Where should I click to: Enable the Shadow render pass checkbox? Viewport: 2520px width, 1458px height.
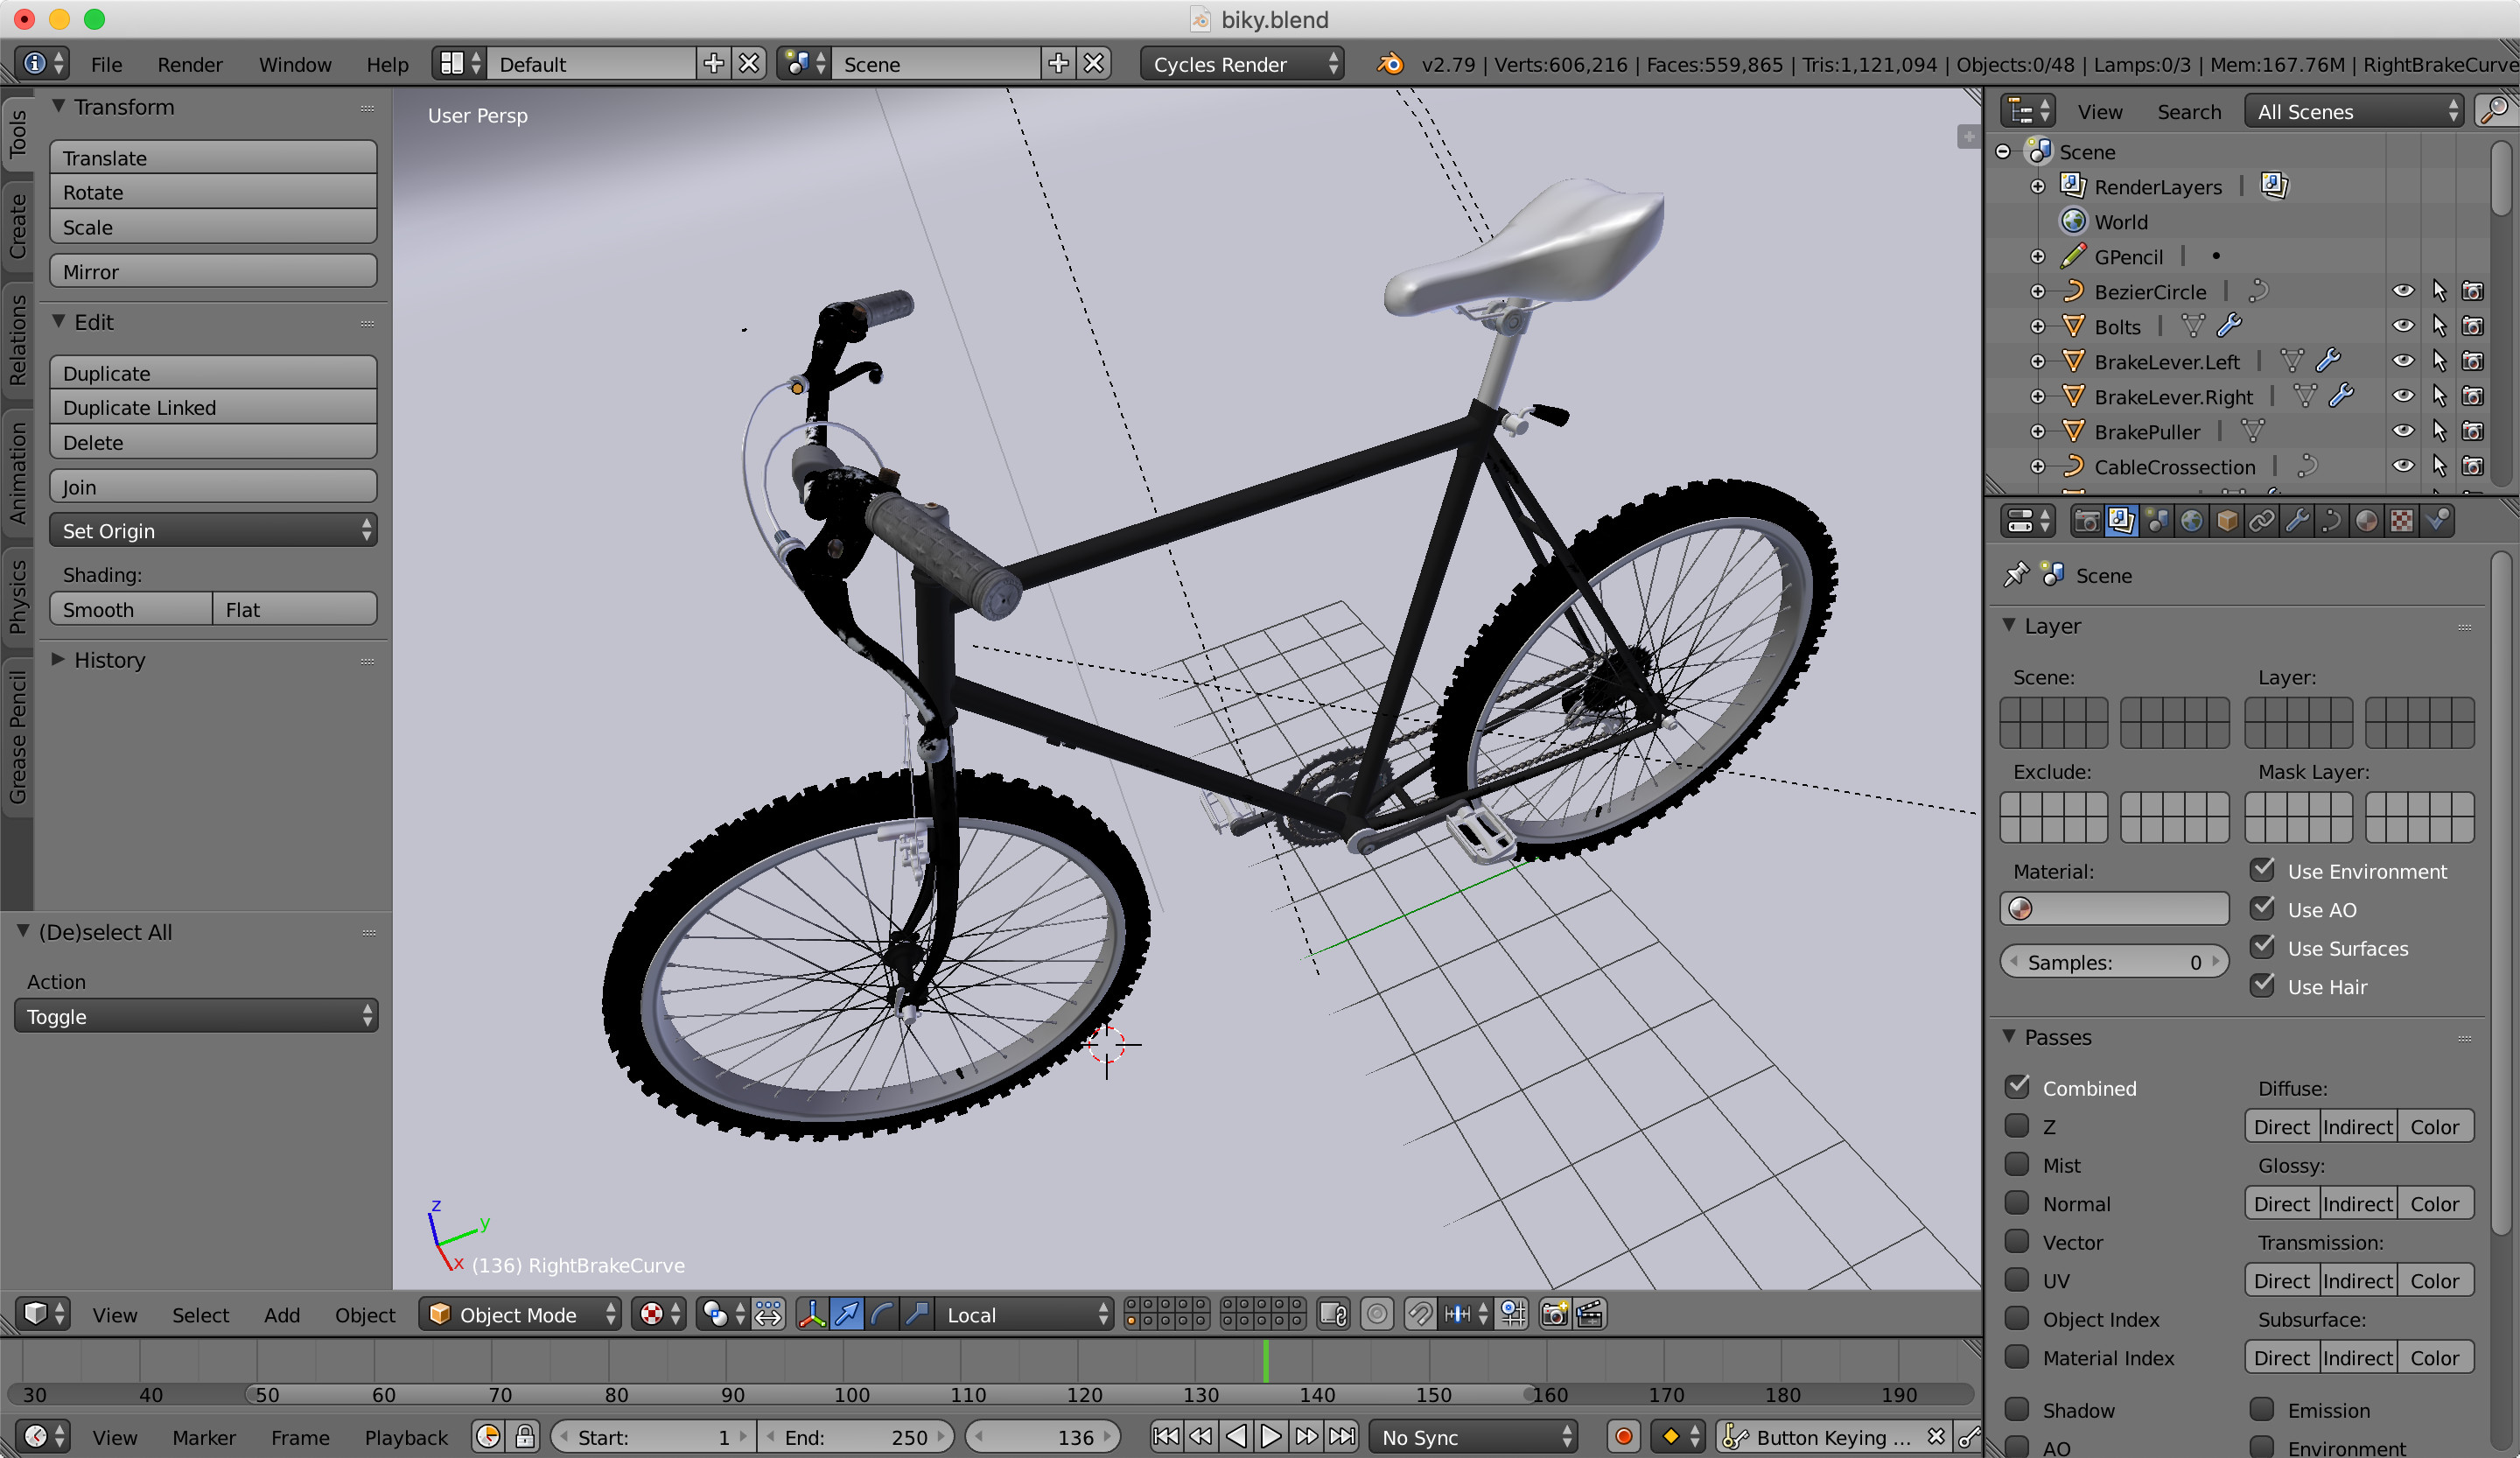(x=2020, y=1407)
